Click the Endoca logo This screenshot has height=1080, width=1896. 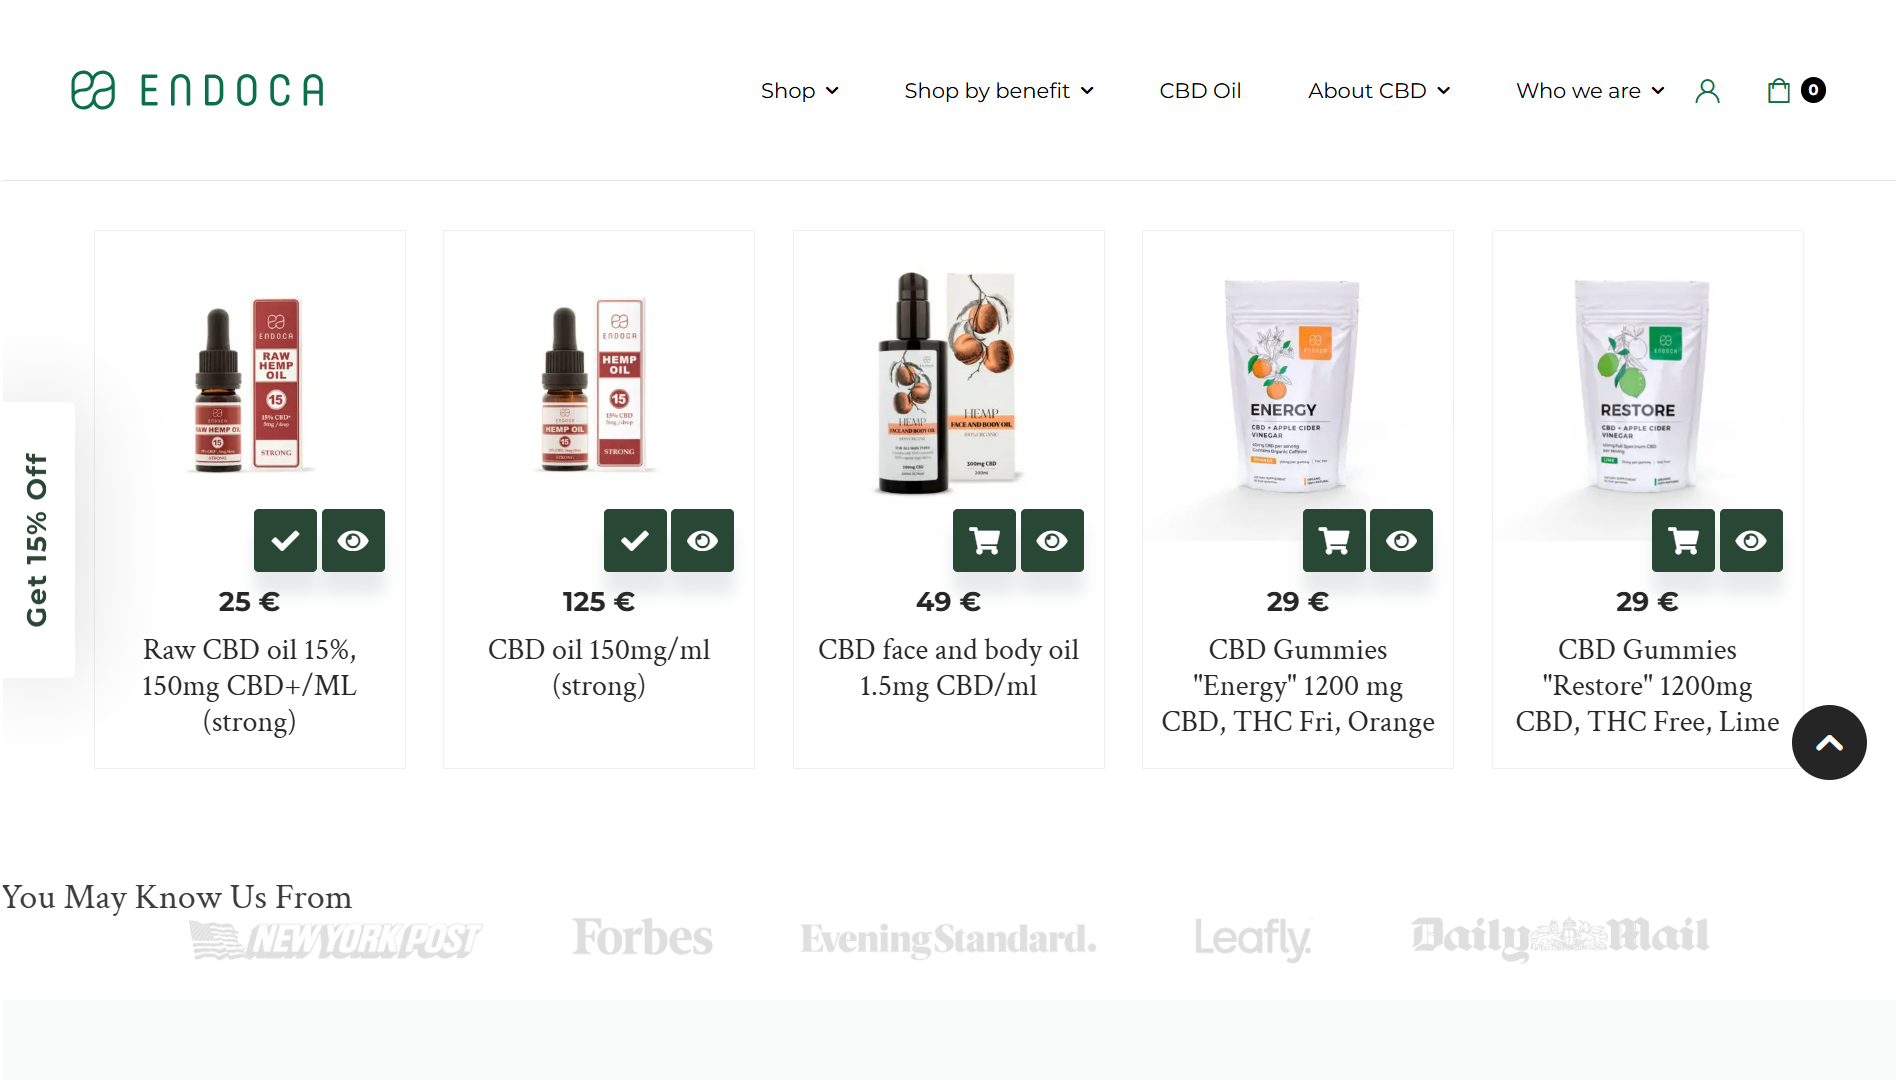[x=197, y=90]
